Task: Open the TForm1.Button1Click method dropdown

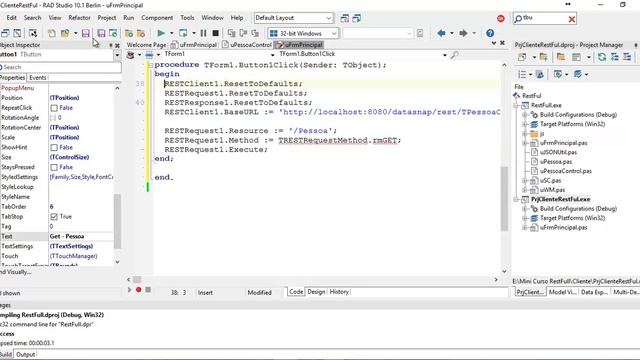Action: pos(444,55)
